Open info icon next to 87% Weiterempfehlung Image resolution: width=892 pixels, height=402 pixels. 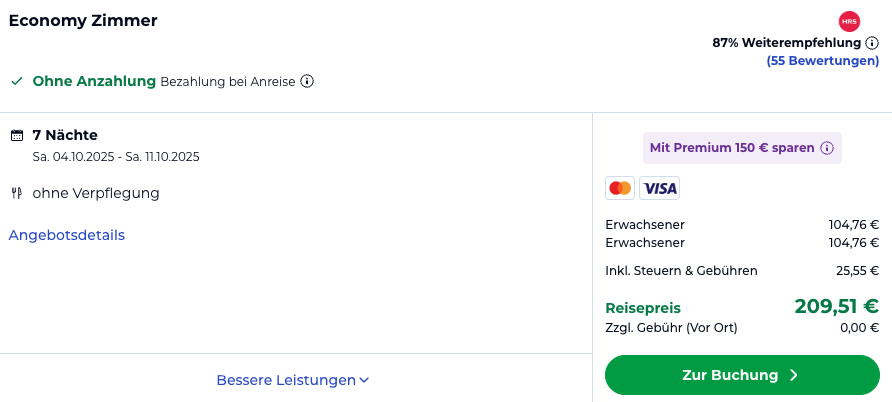(x=872, y=43)
